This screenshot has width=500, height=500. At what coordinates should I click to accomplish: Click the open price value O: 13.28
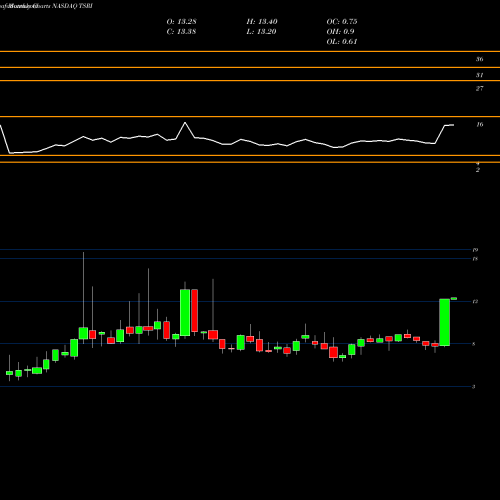point(181,22)
